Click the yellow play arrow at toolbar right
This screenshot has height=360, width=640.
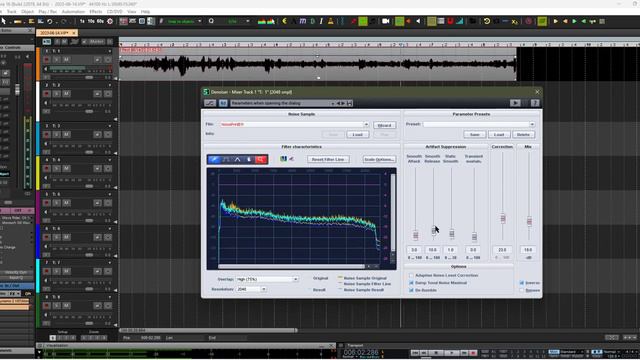point(556,21)
